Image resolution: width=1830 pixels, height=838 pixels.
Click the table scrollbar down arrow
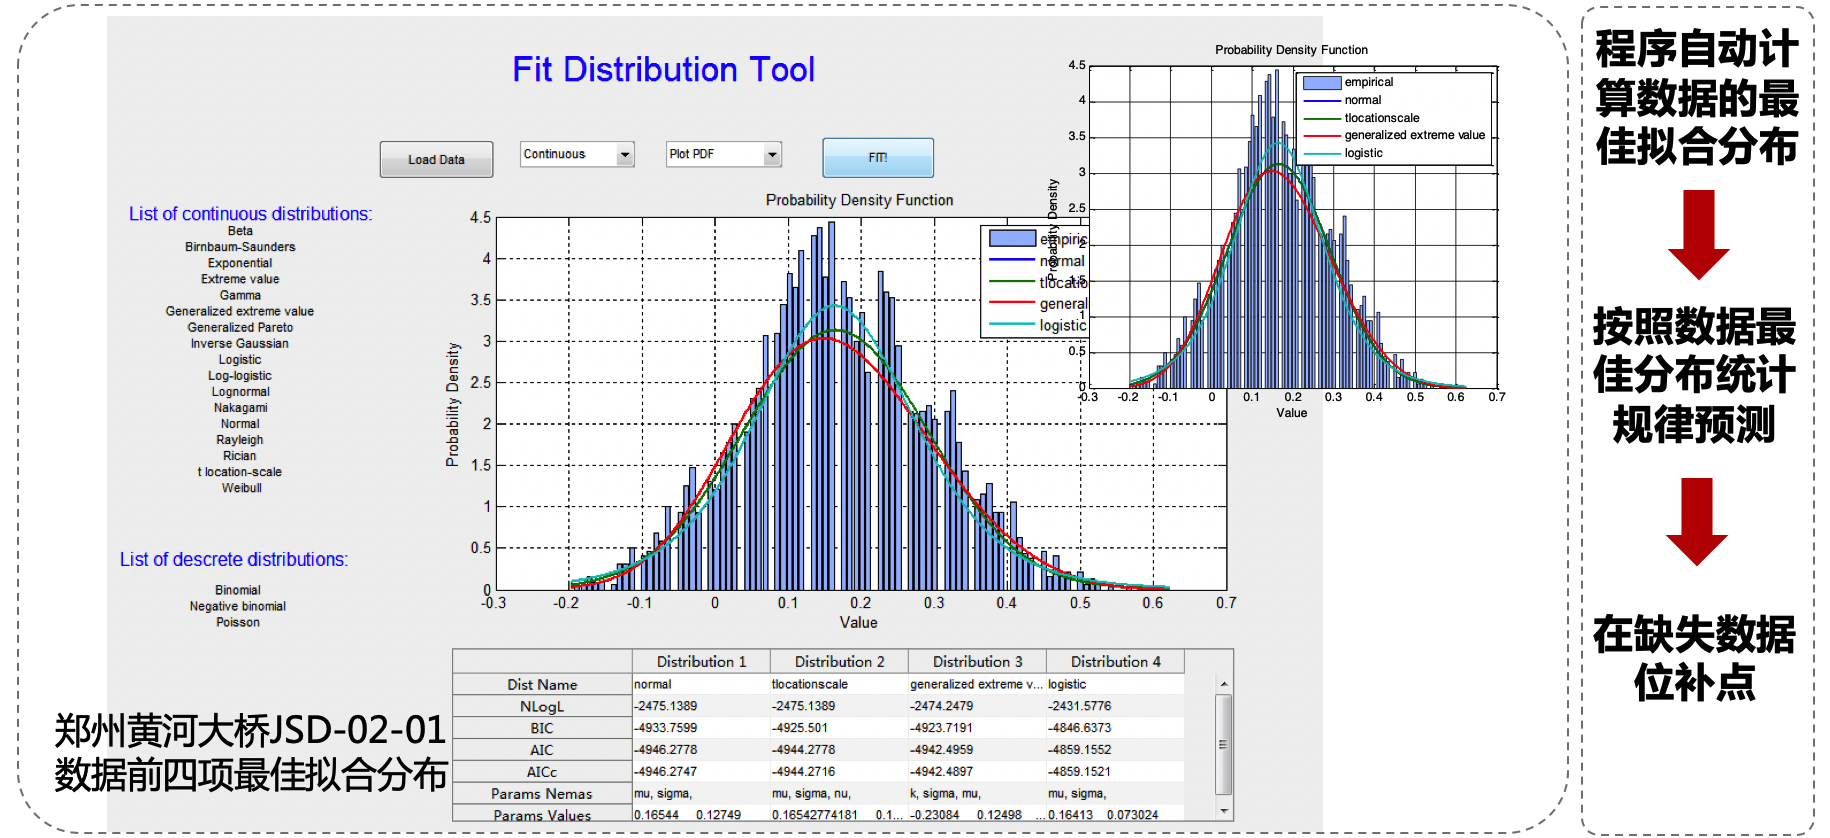click(1223, 811)
